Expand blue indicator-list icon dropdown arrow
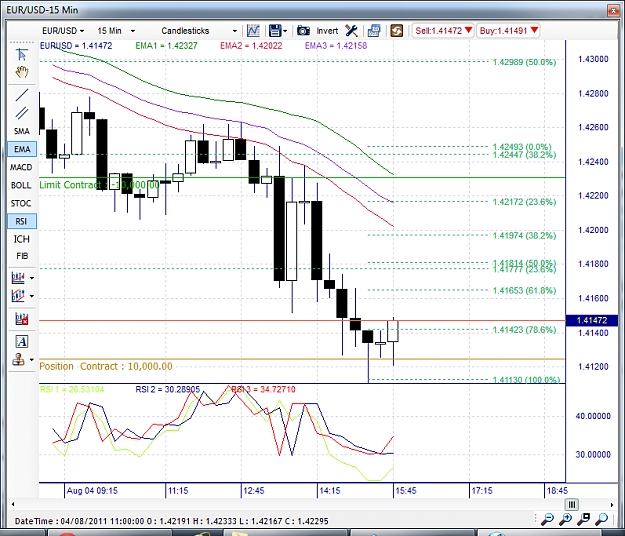 tap(31, 278)
